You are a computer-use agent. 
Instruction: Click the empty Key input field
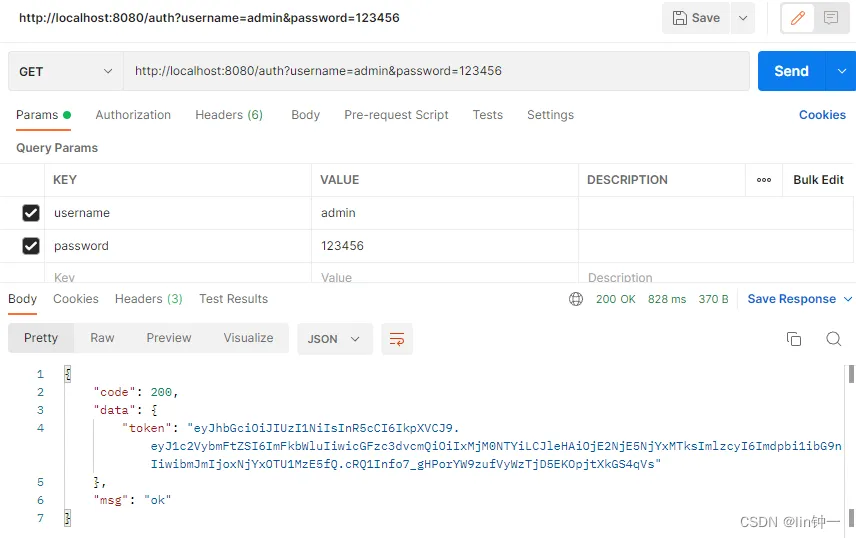(x=178, y=273)
